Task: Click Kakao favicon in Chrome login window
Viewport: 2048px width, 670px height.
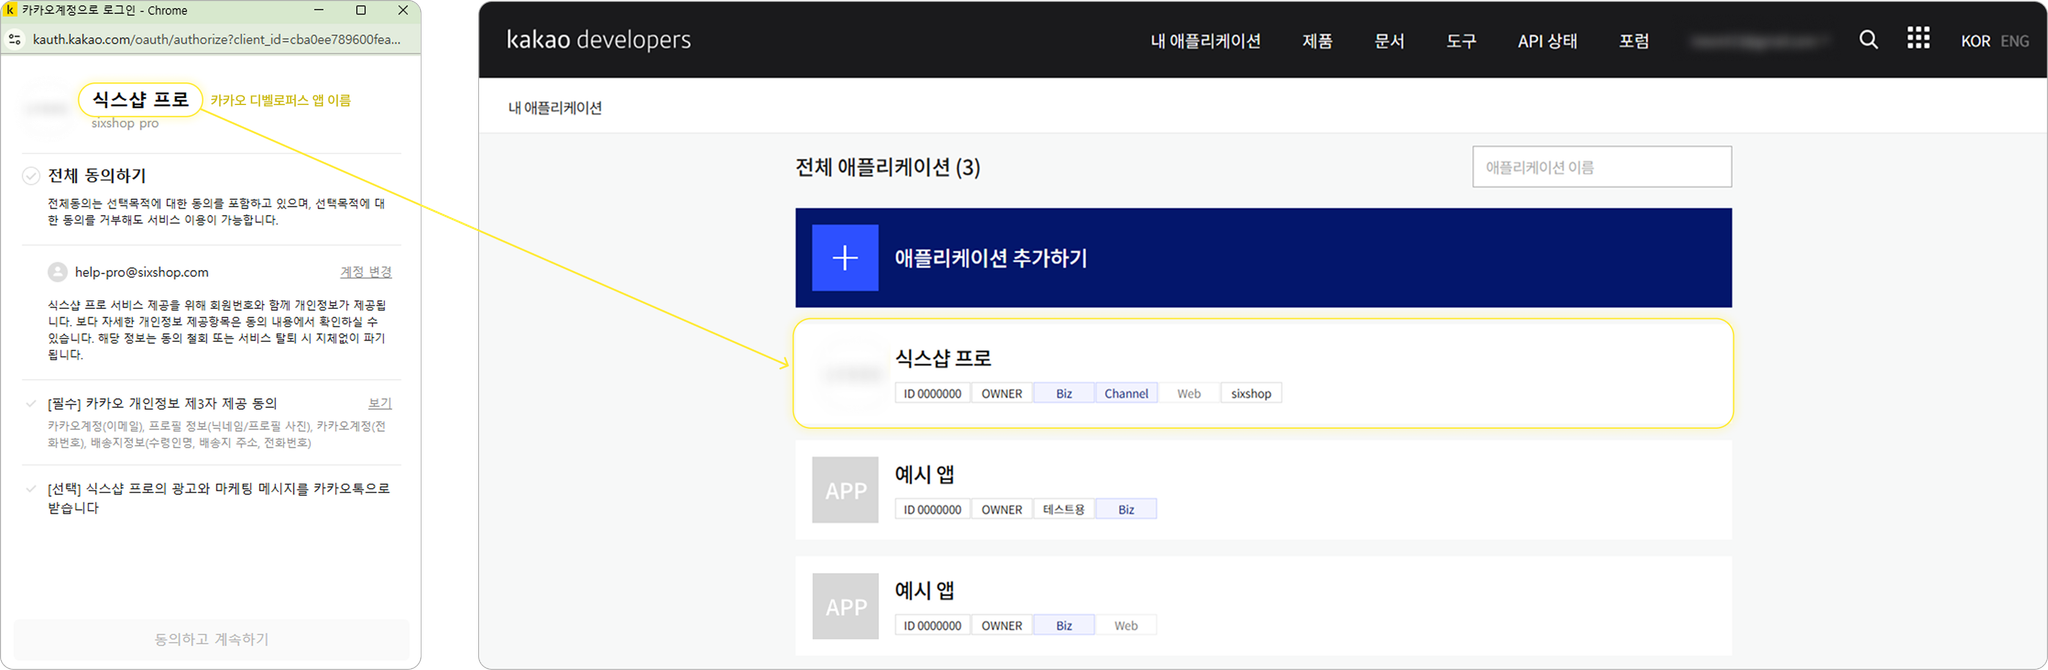Action: tap(11, 10)
